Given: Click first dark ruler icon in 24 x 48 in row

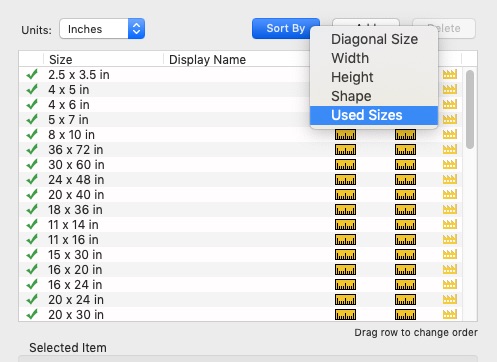Looking at the screenshot, I should [345, 180].
